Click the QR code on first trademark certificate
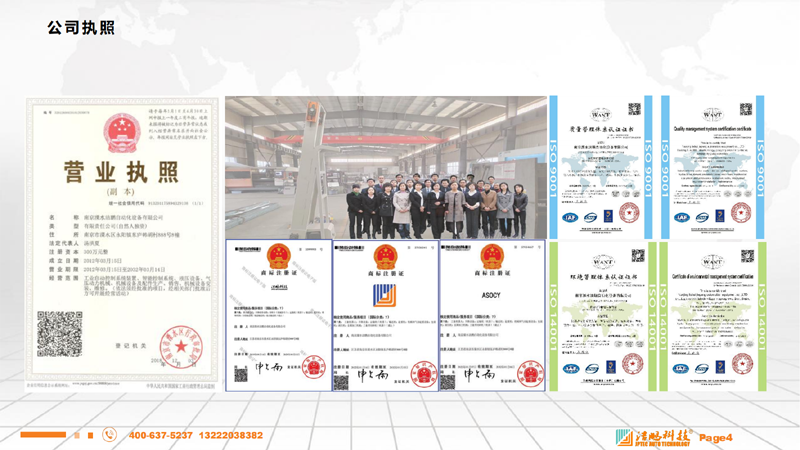The image size is (800, 450). (x=241, y=375)
